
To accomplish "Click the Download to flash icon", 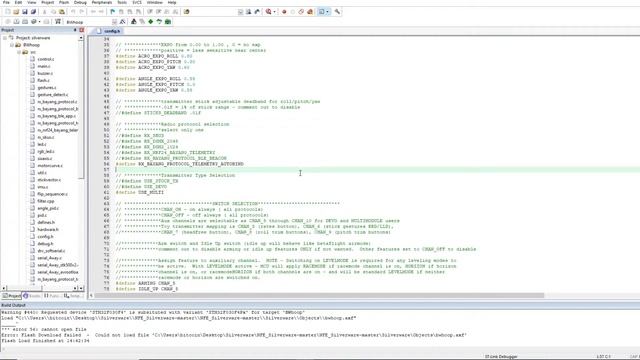I will pyautogui.click(x=58, y=22).
